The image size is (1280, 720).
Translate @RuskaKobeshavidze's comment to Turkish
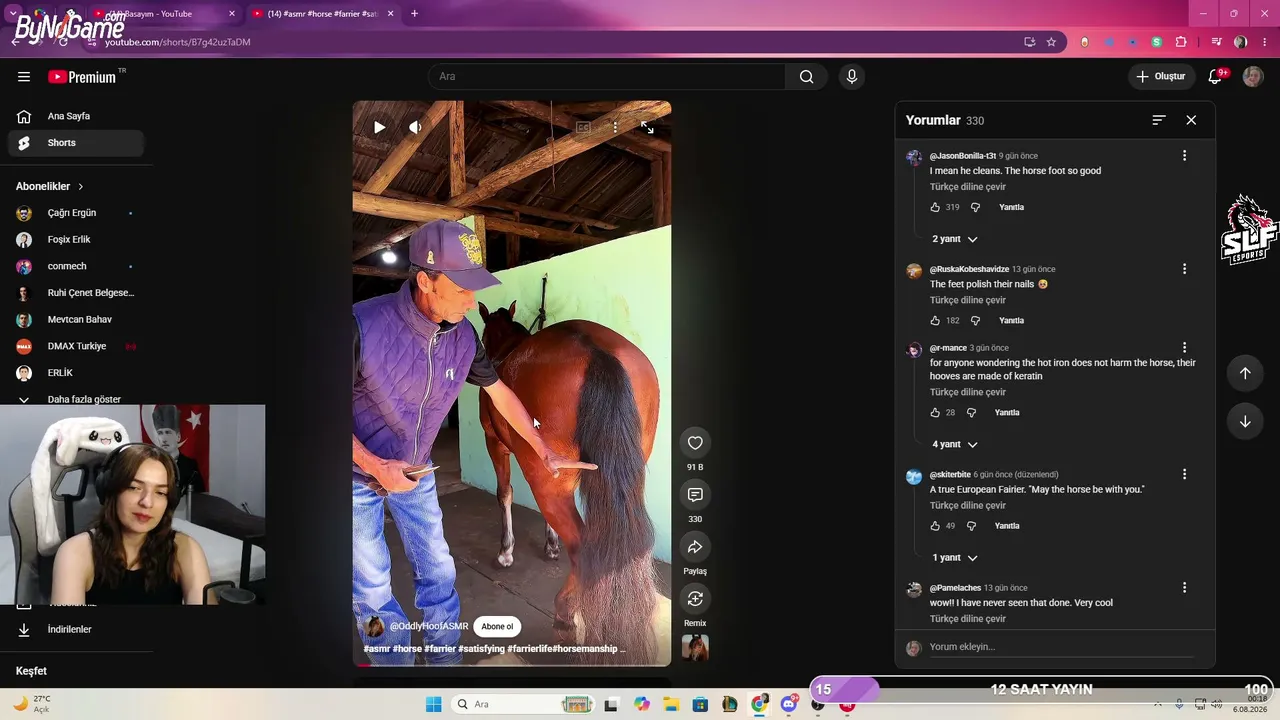tap(968, 300)
